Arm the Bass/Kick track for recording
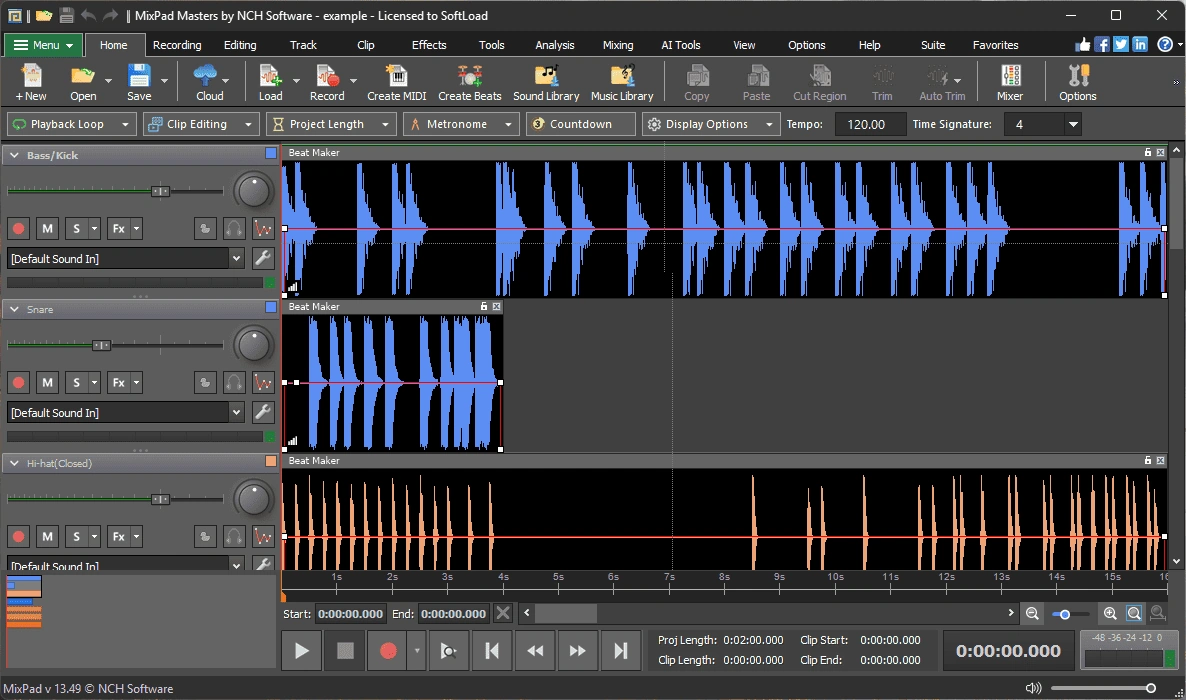The height and width of the screenshot is (700, 1186). coord(19,229)
